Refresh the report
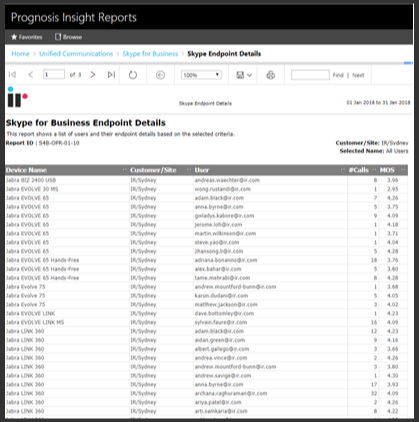 (x=133, y=75)
